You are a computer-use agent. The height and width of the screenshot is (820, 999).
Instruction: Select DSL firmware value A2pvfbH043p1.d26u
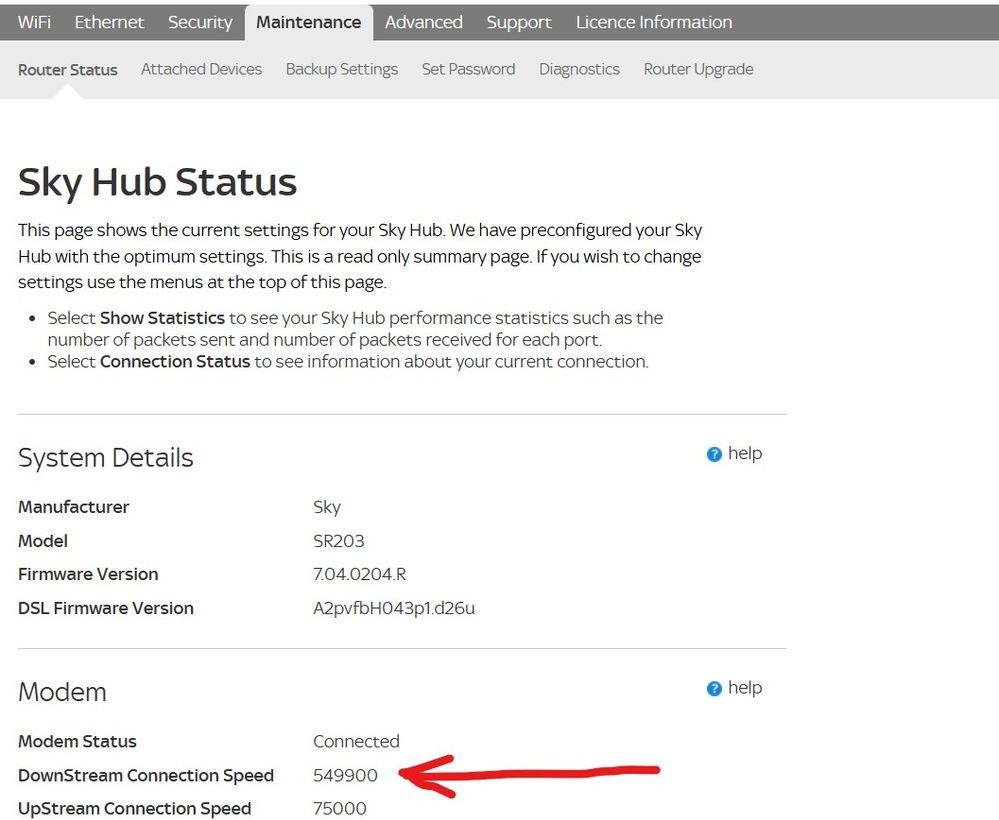click(x=394, y=608)
